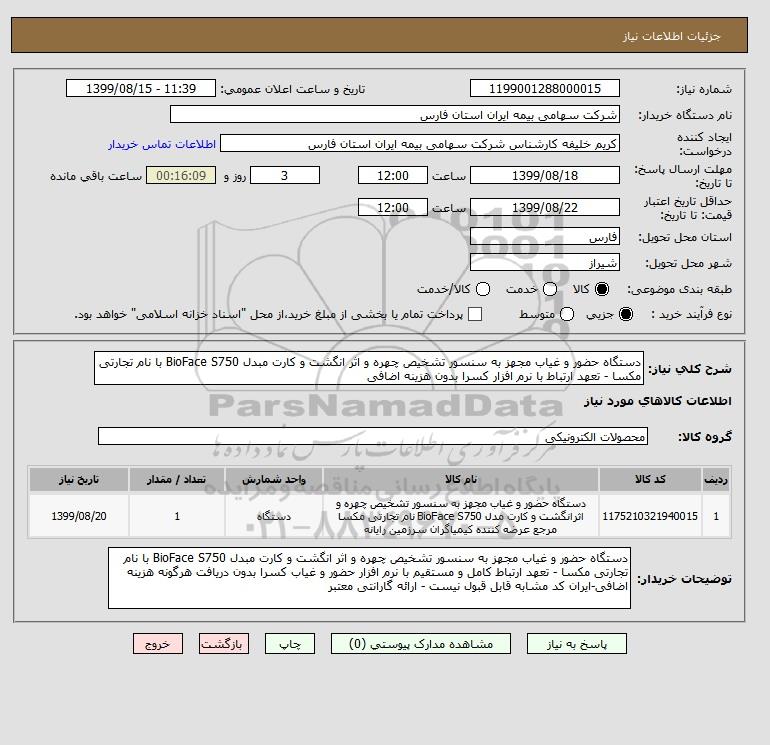Click the need number field 1199001288000015

545,88
